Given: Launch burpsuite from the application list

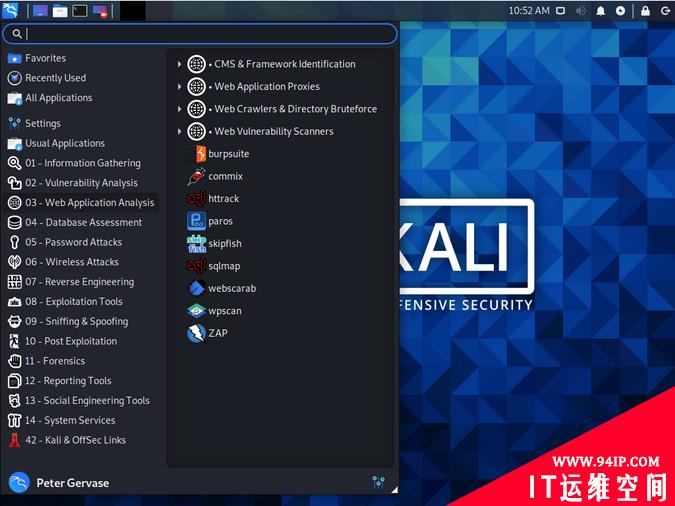Looking at the screenshot, I should [x=218, y=154].
